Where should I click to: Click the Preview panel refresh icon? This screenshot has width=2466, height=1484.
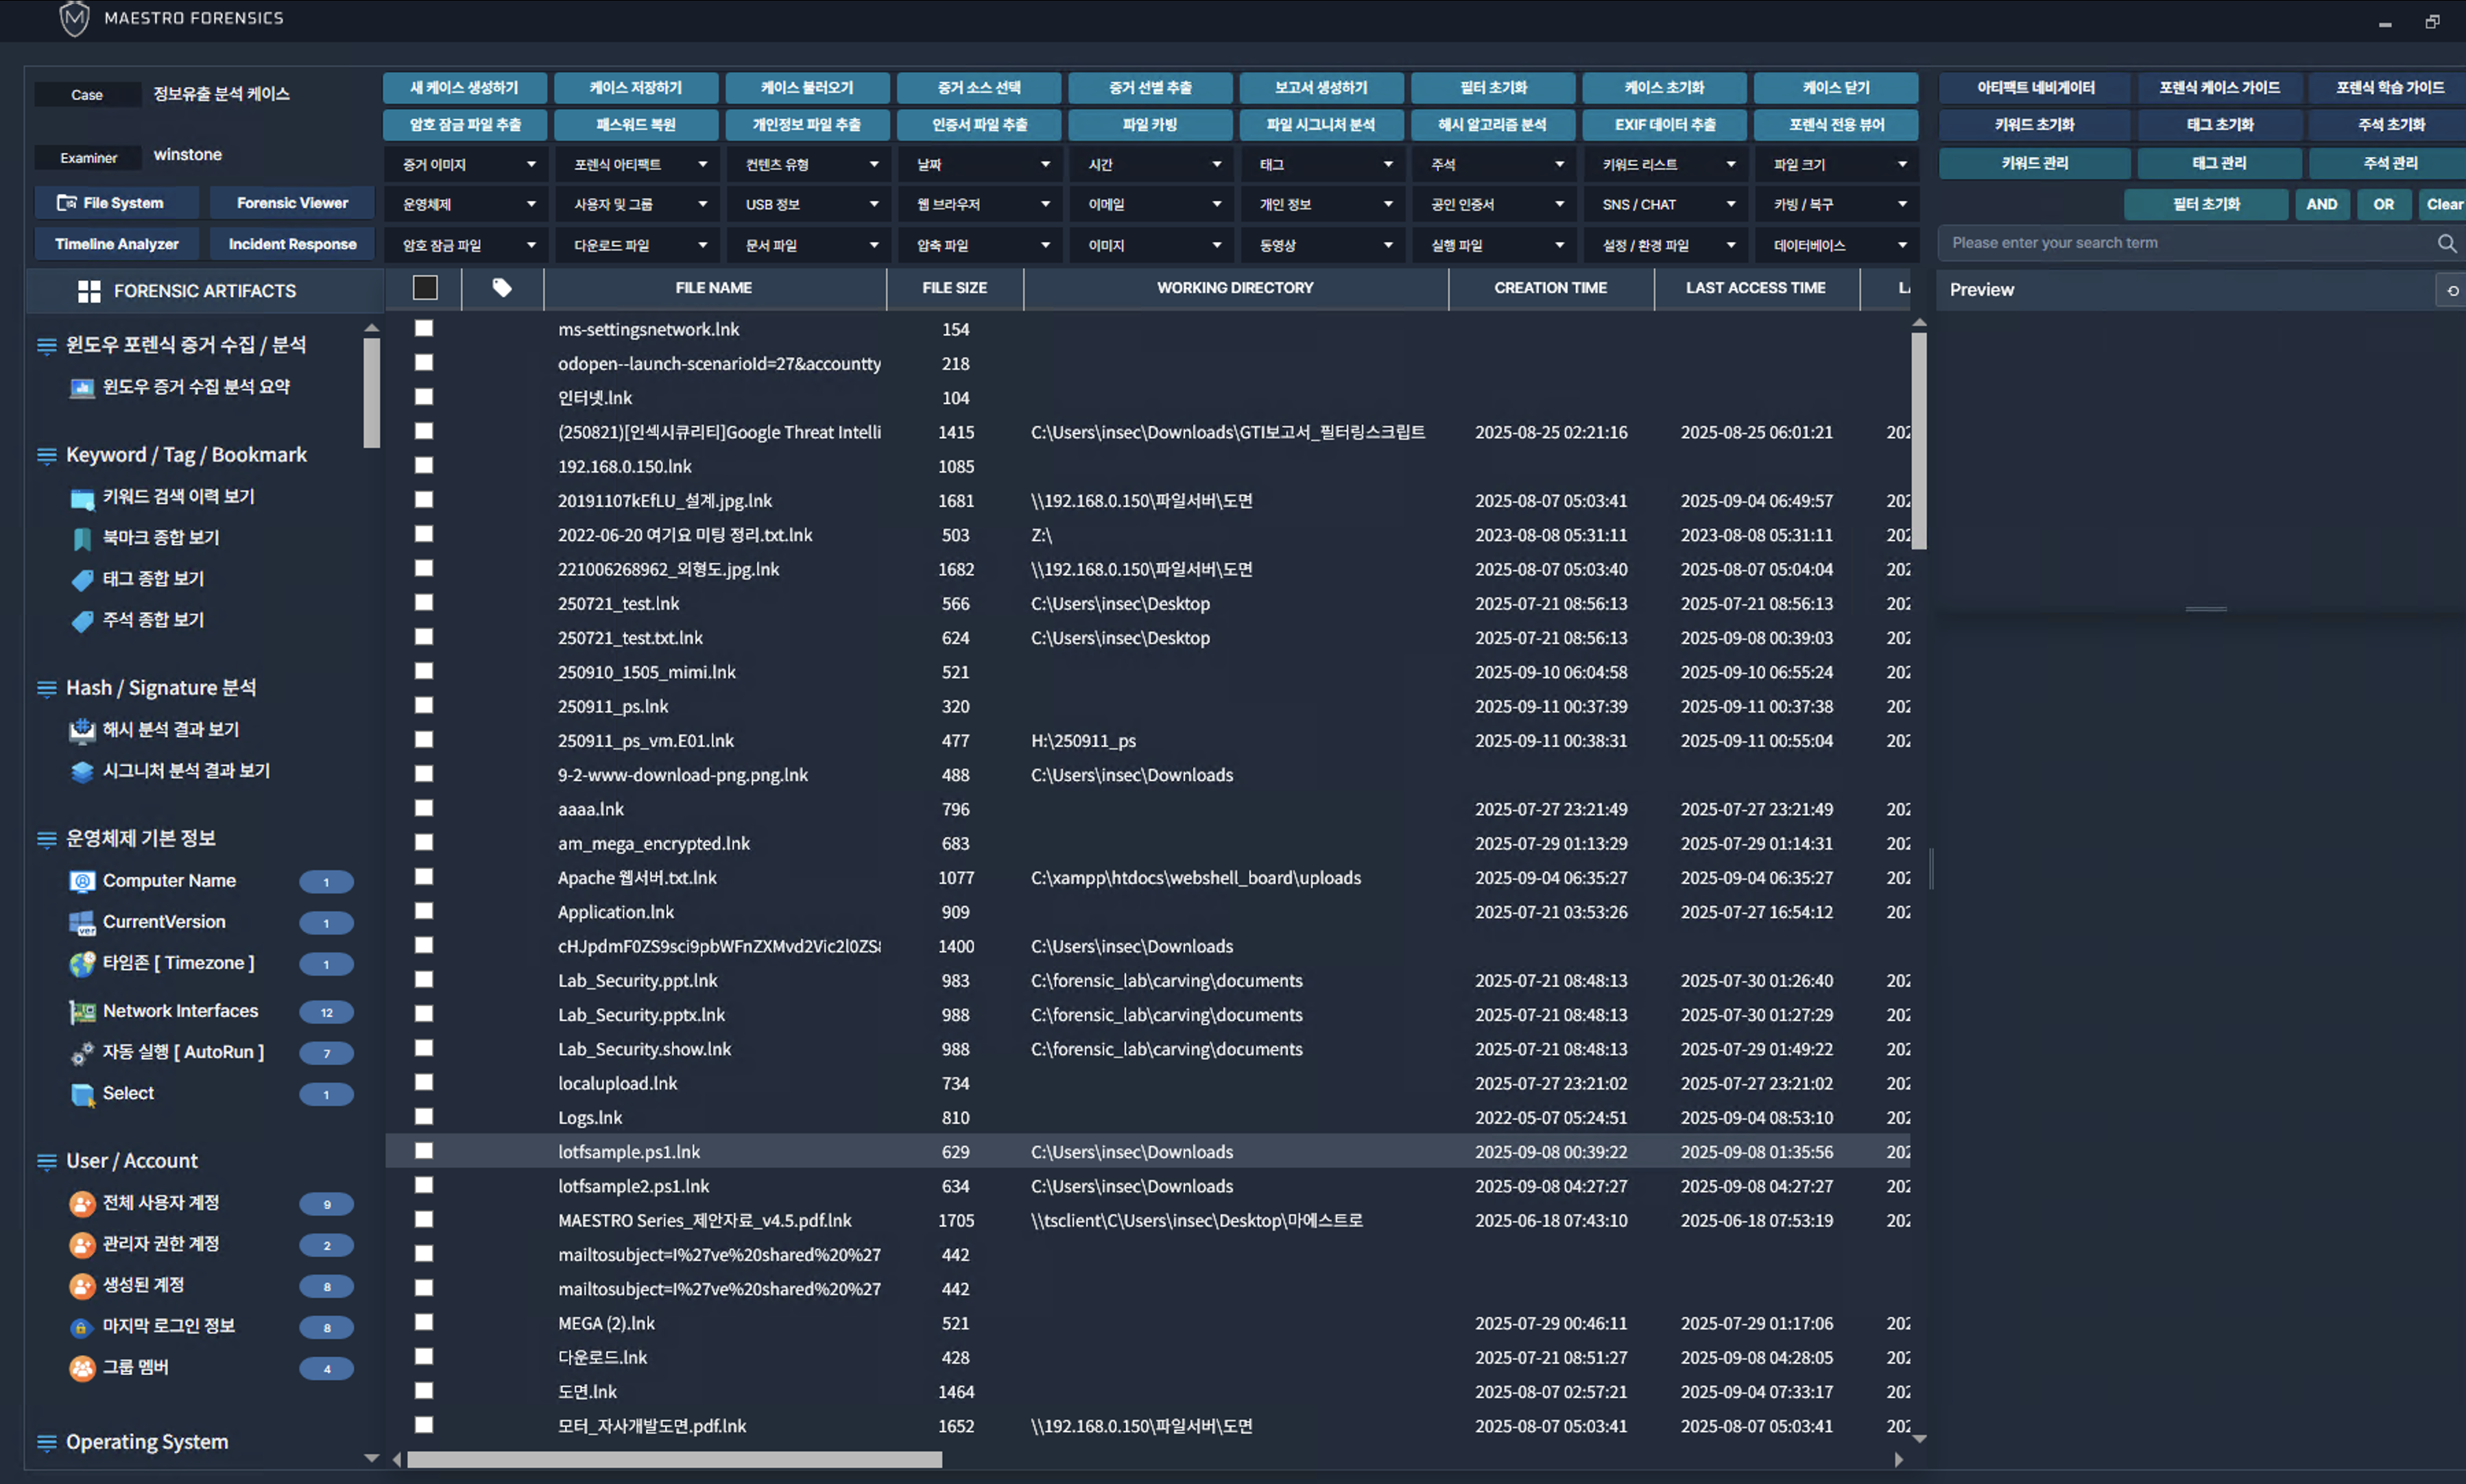[2452, 290]
